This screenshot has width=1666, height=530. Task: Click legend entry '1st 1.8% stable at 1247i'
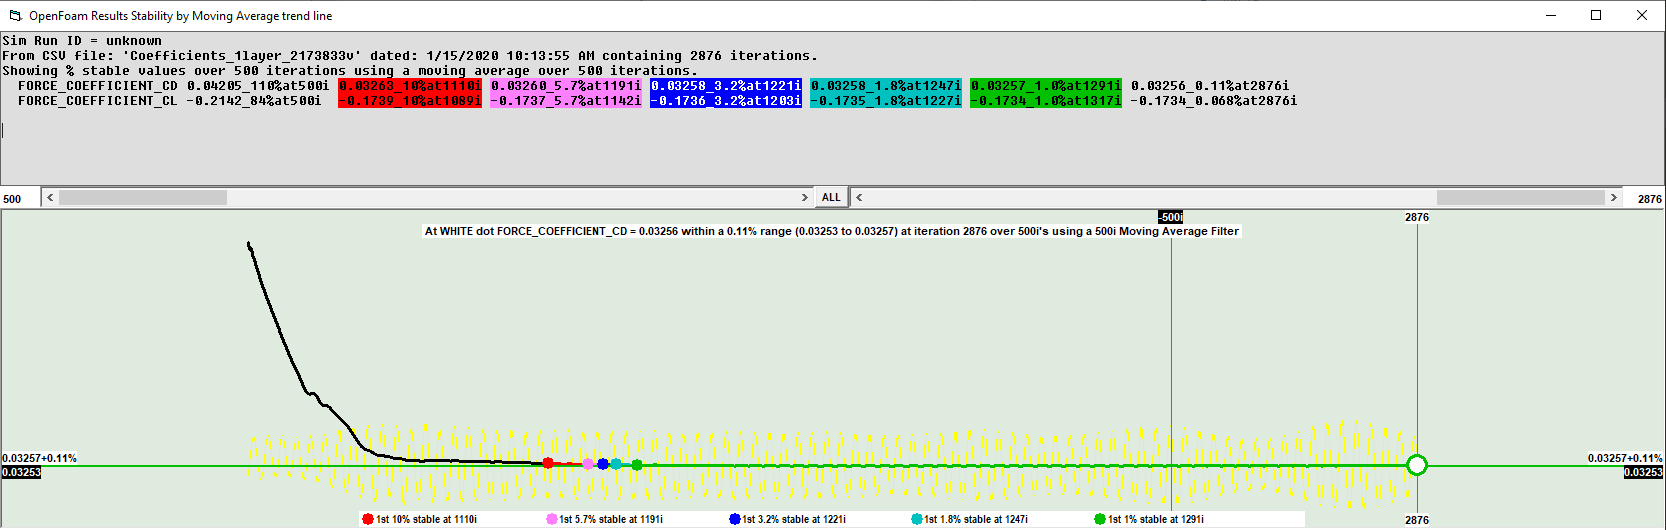(970, 520)
